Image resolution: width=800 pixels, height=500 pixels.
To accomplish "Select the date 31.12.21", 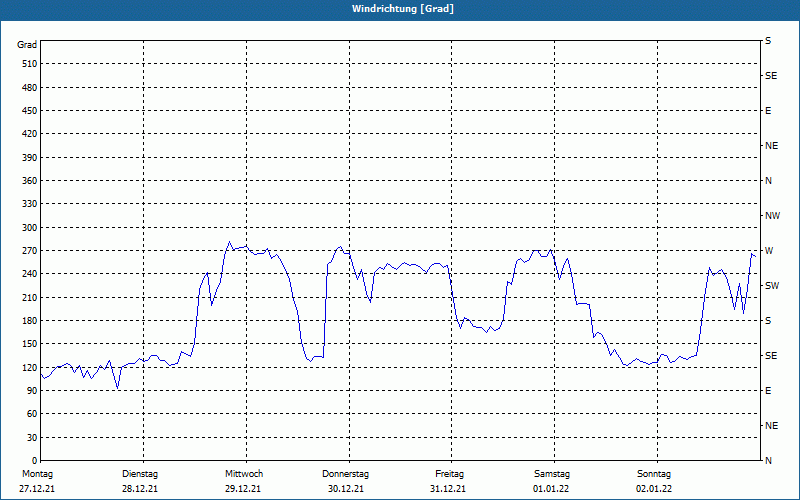I will (x=447, y=489).
